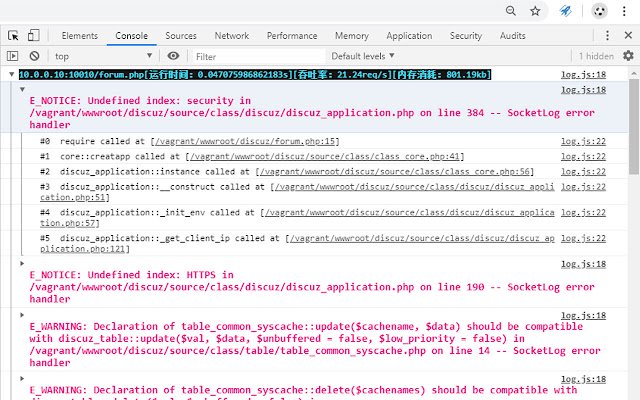Screen dimensions: 640x400
Task: Click the Filter input field
Action: [259, 56]
